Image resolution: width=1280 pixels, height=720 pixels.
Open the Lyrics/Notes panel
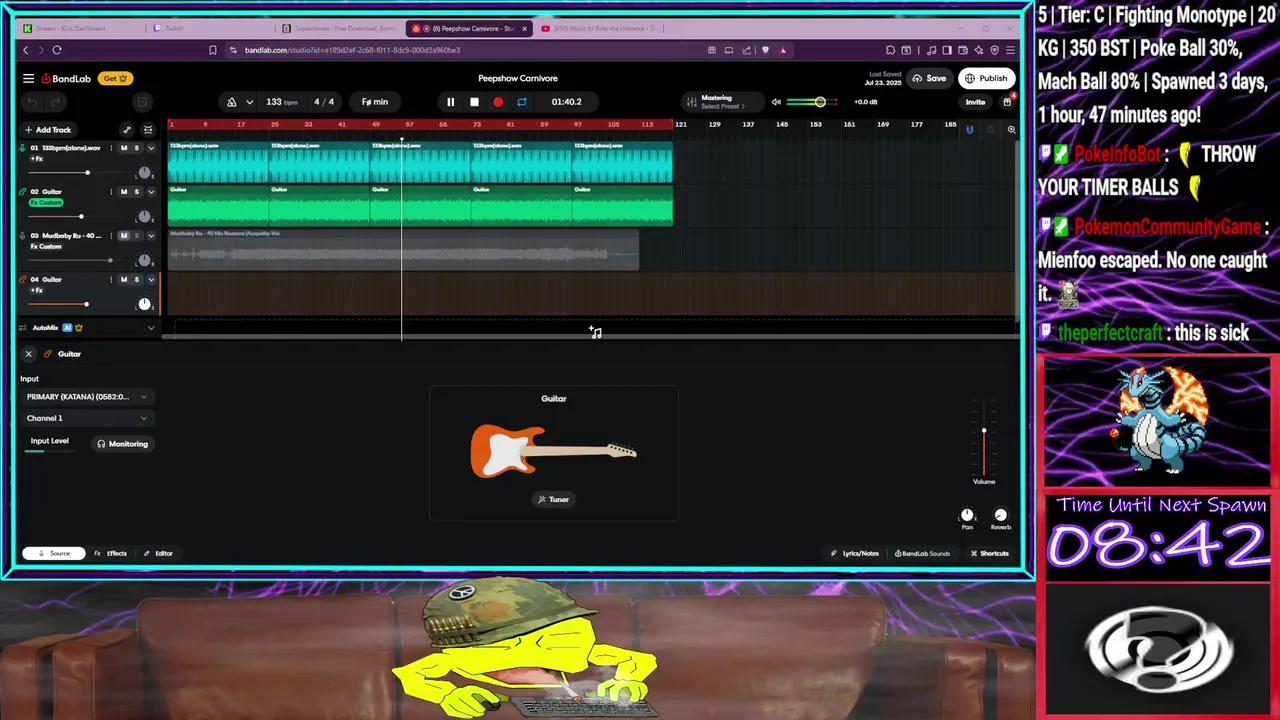pyautogui.click(x=855, y=554)
